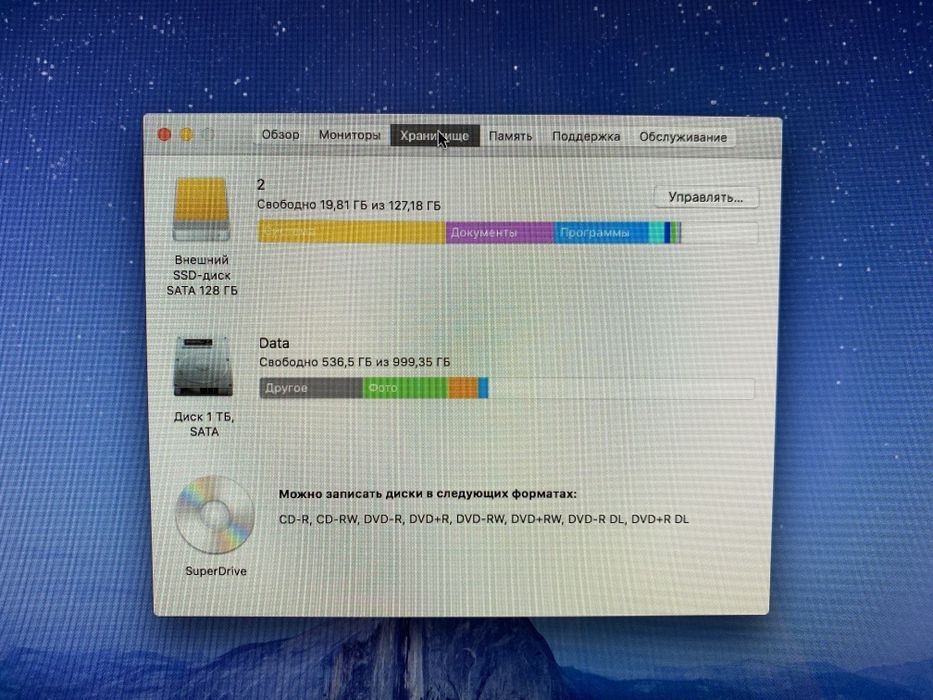The height and width of the screenshot is (700, 933).
Task: Click the teal segment of disk 2 bar
Action: click(x=656, y=233)
